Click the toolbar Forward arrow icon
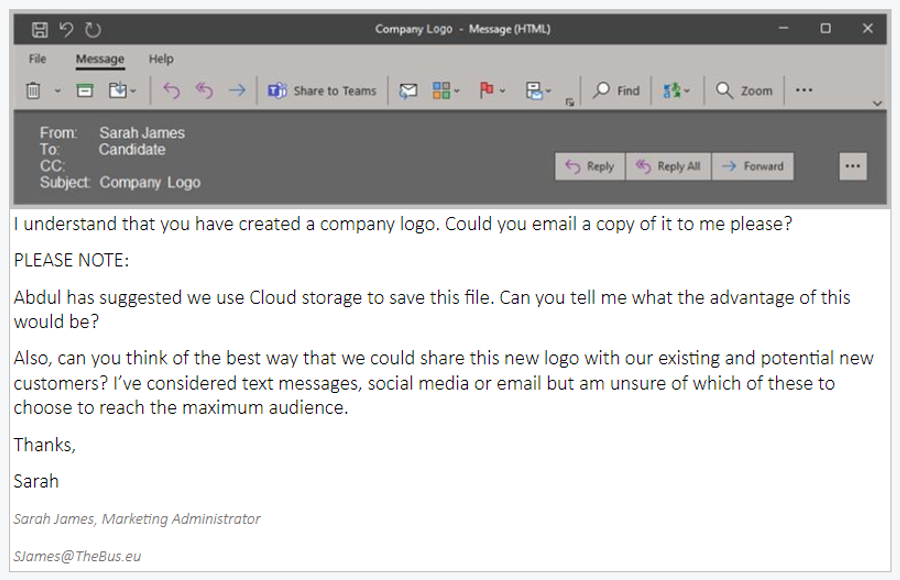 (x=237, y=91)
